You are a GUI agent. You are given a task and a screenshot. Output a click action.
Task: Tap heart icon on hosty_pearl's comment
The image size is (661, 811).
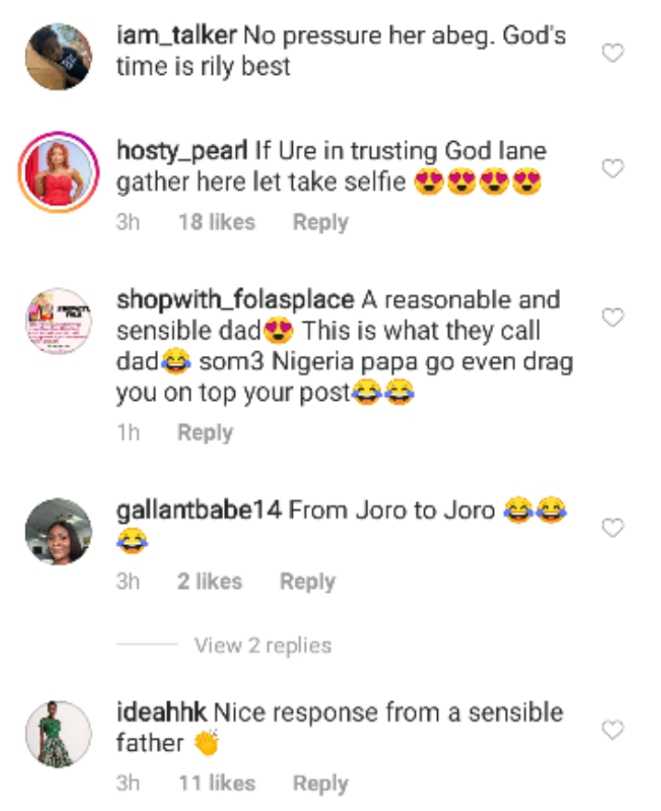click(611, 169)
